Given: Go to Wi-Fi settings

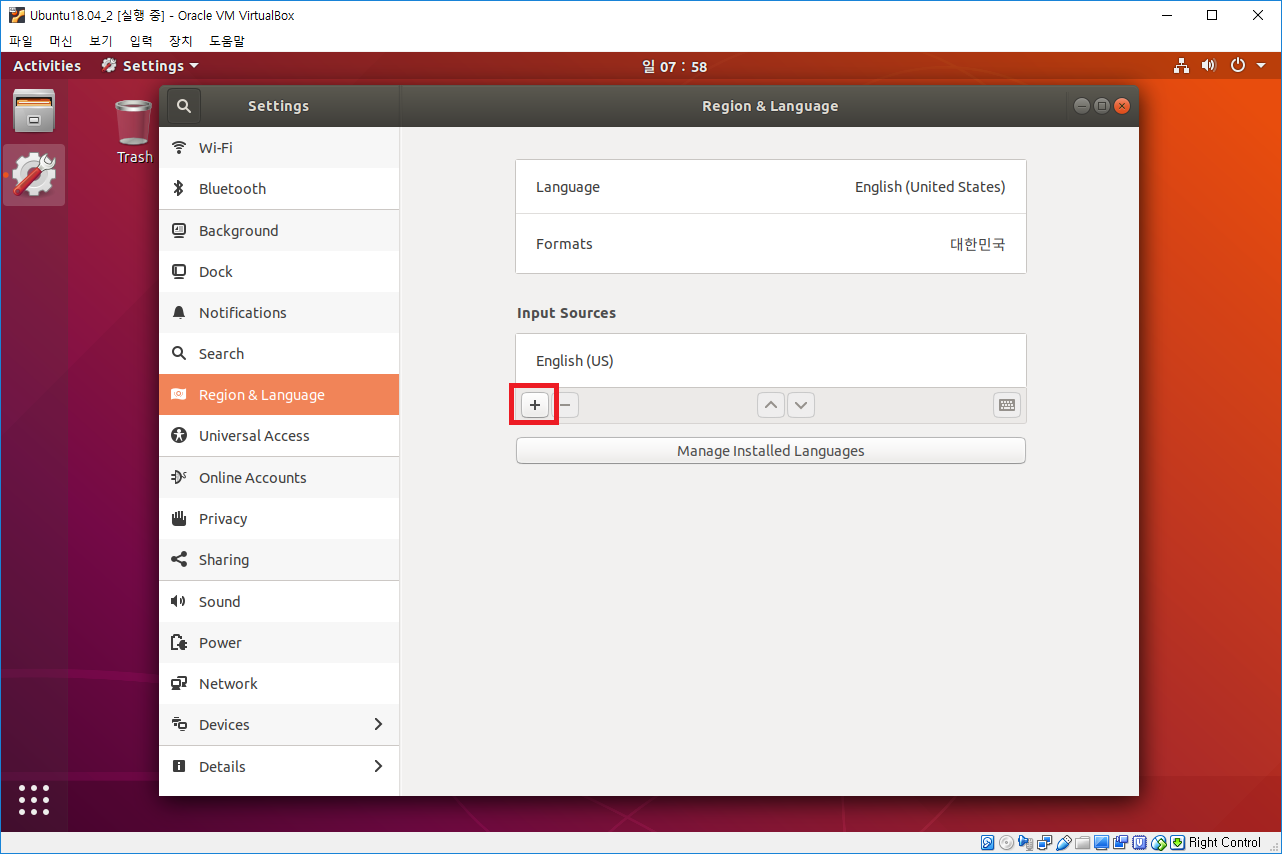Looking at the screenshot, I should coord(279,148).
